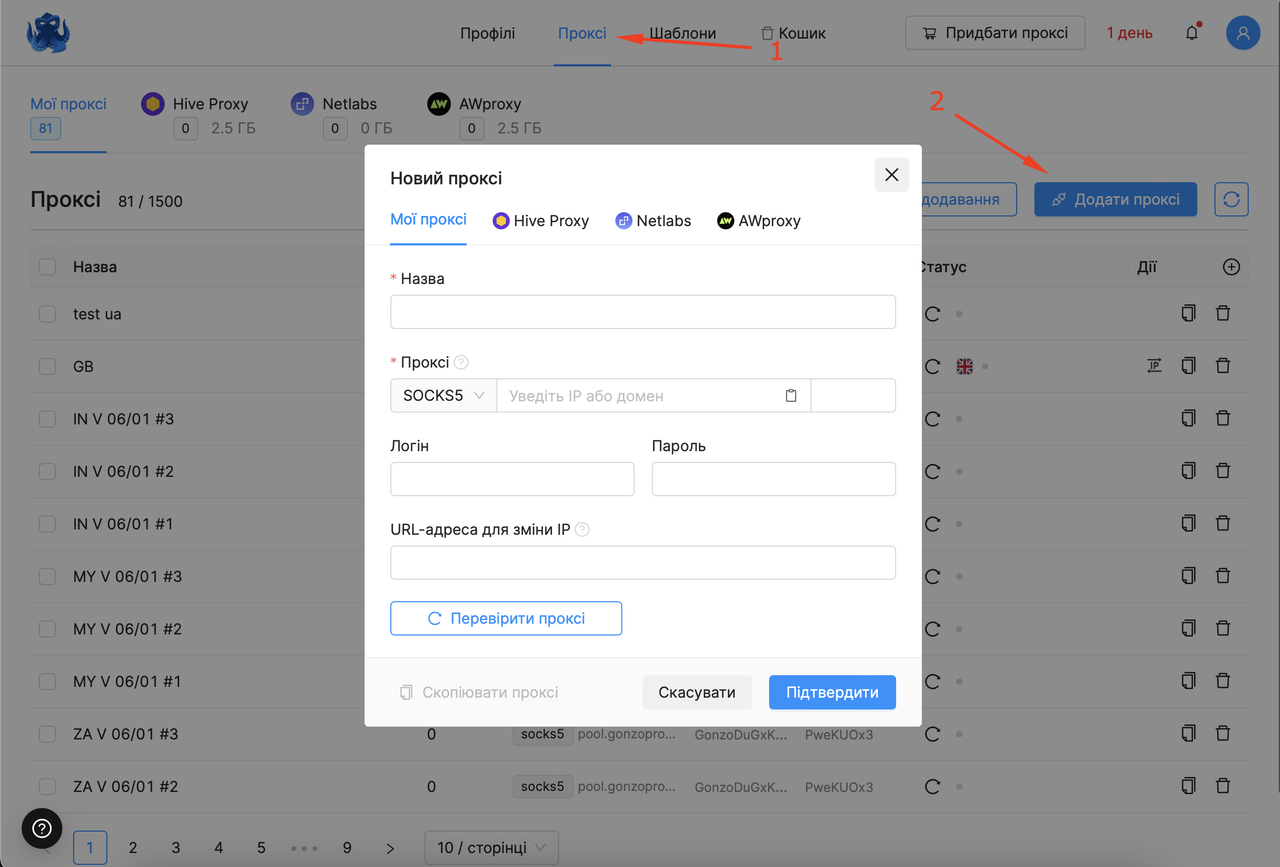
Task: Click the add column plus icon
Action: [1231, 267]
